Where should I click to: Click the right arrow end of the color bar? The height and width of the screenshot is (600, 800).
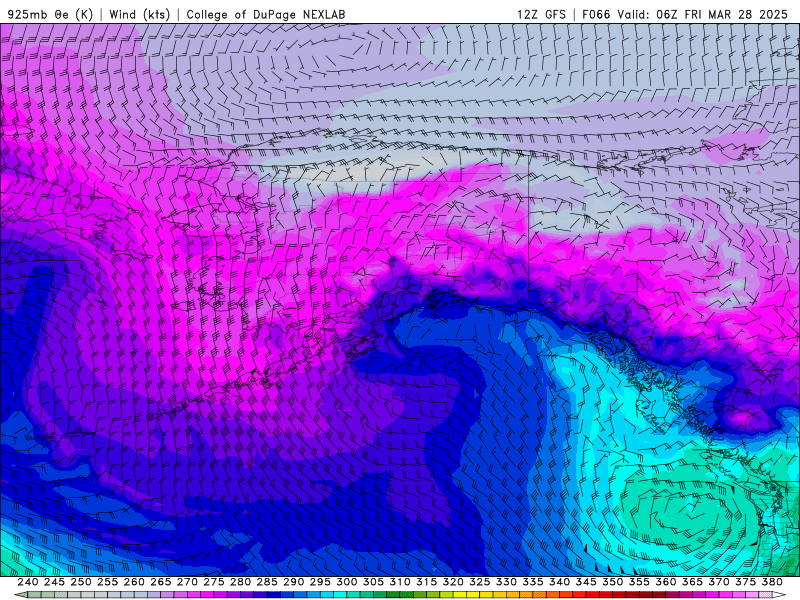coord(780,595)
